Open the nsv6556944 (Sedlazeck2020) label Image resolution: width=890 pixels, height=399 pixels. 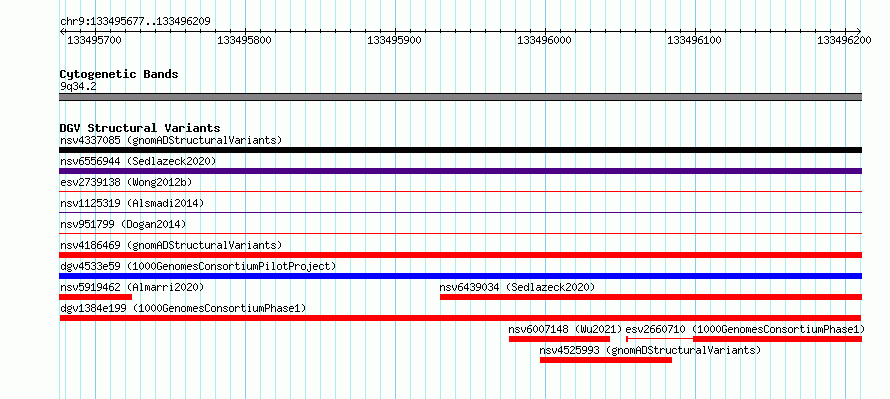point(138,161)
